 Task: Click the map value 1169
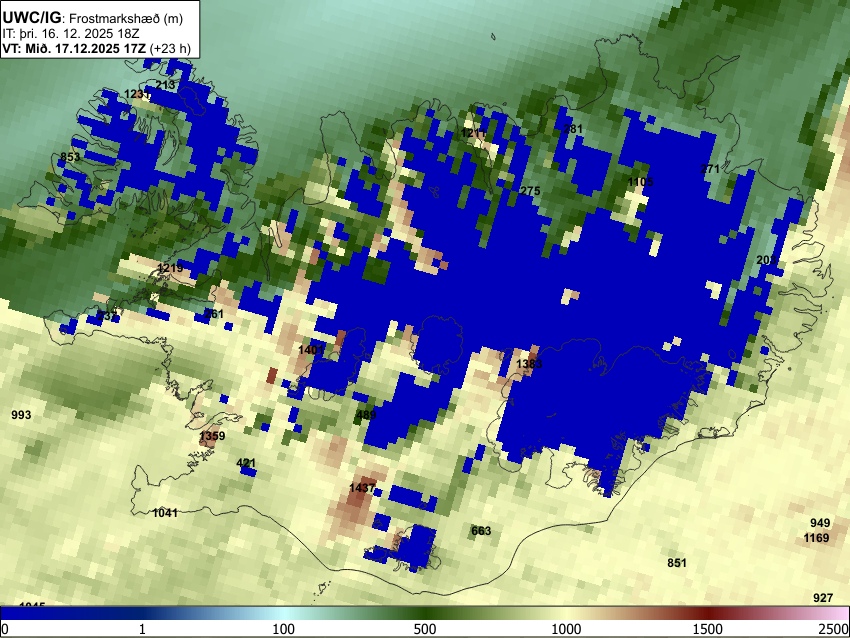(816, 538)
